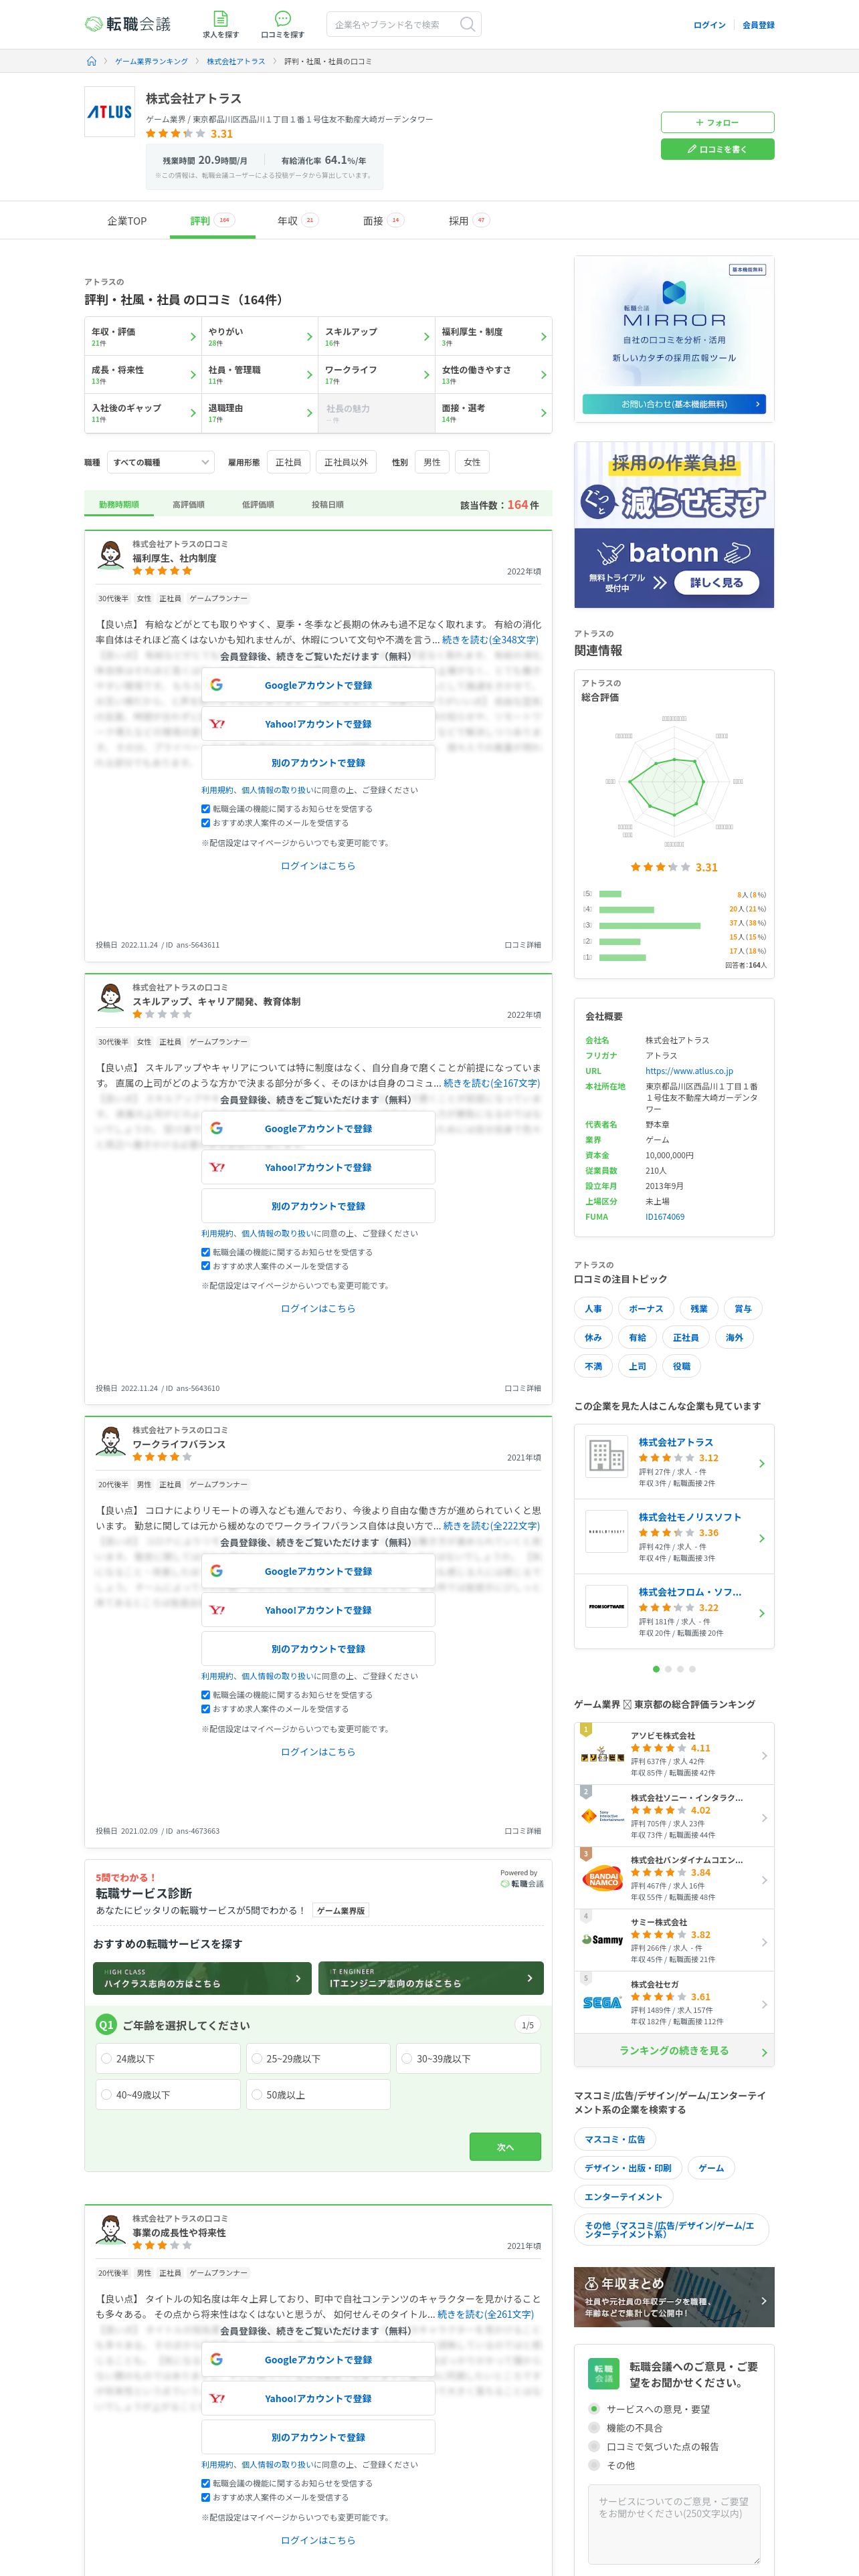Screen dimensions: 859x2576
Task: Click 会員登録 link in header
Action: pos(758,25)
